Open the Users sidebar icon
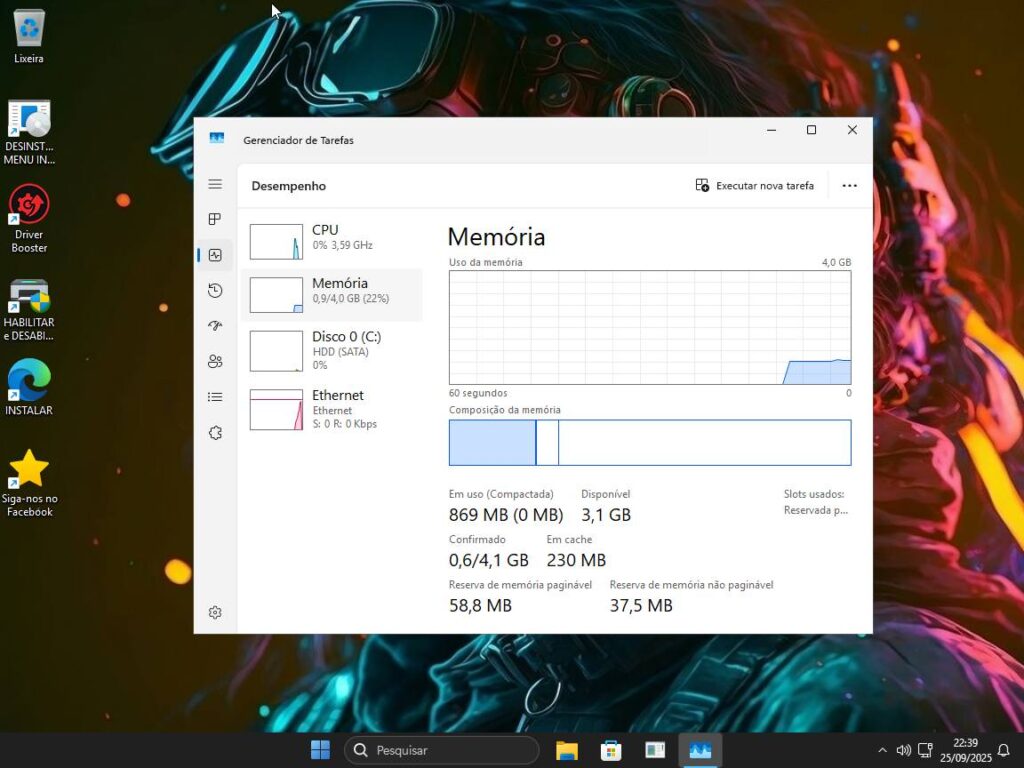1024x768 pixels. click(x=215, y=361)
